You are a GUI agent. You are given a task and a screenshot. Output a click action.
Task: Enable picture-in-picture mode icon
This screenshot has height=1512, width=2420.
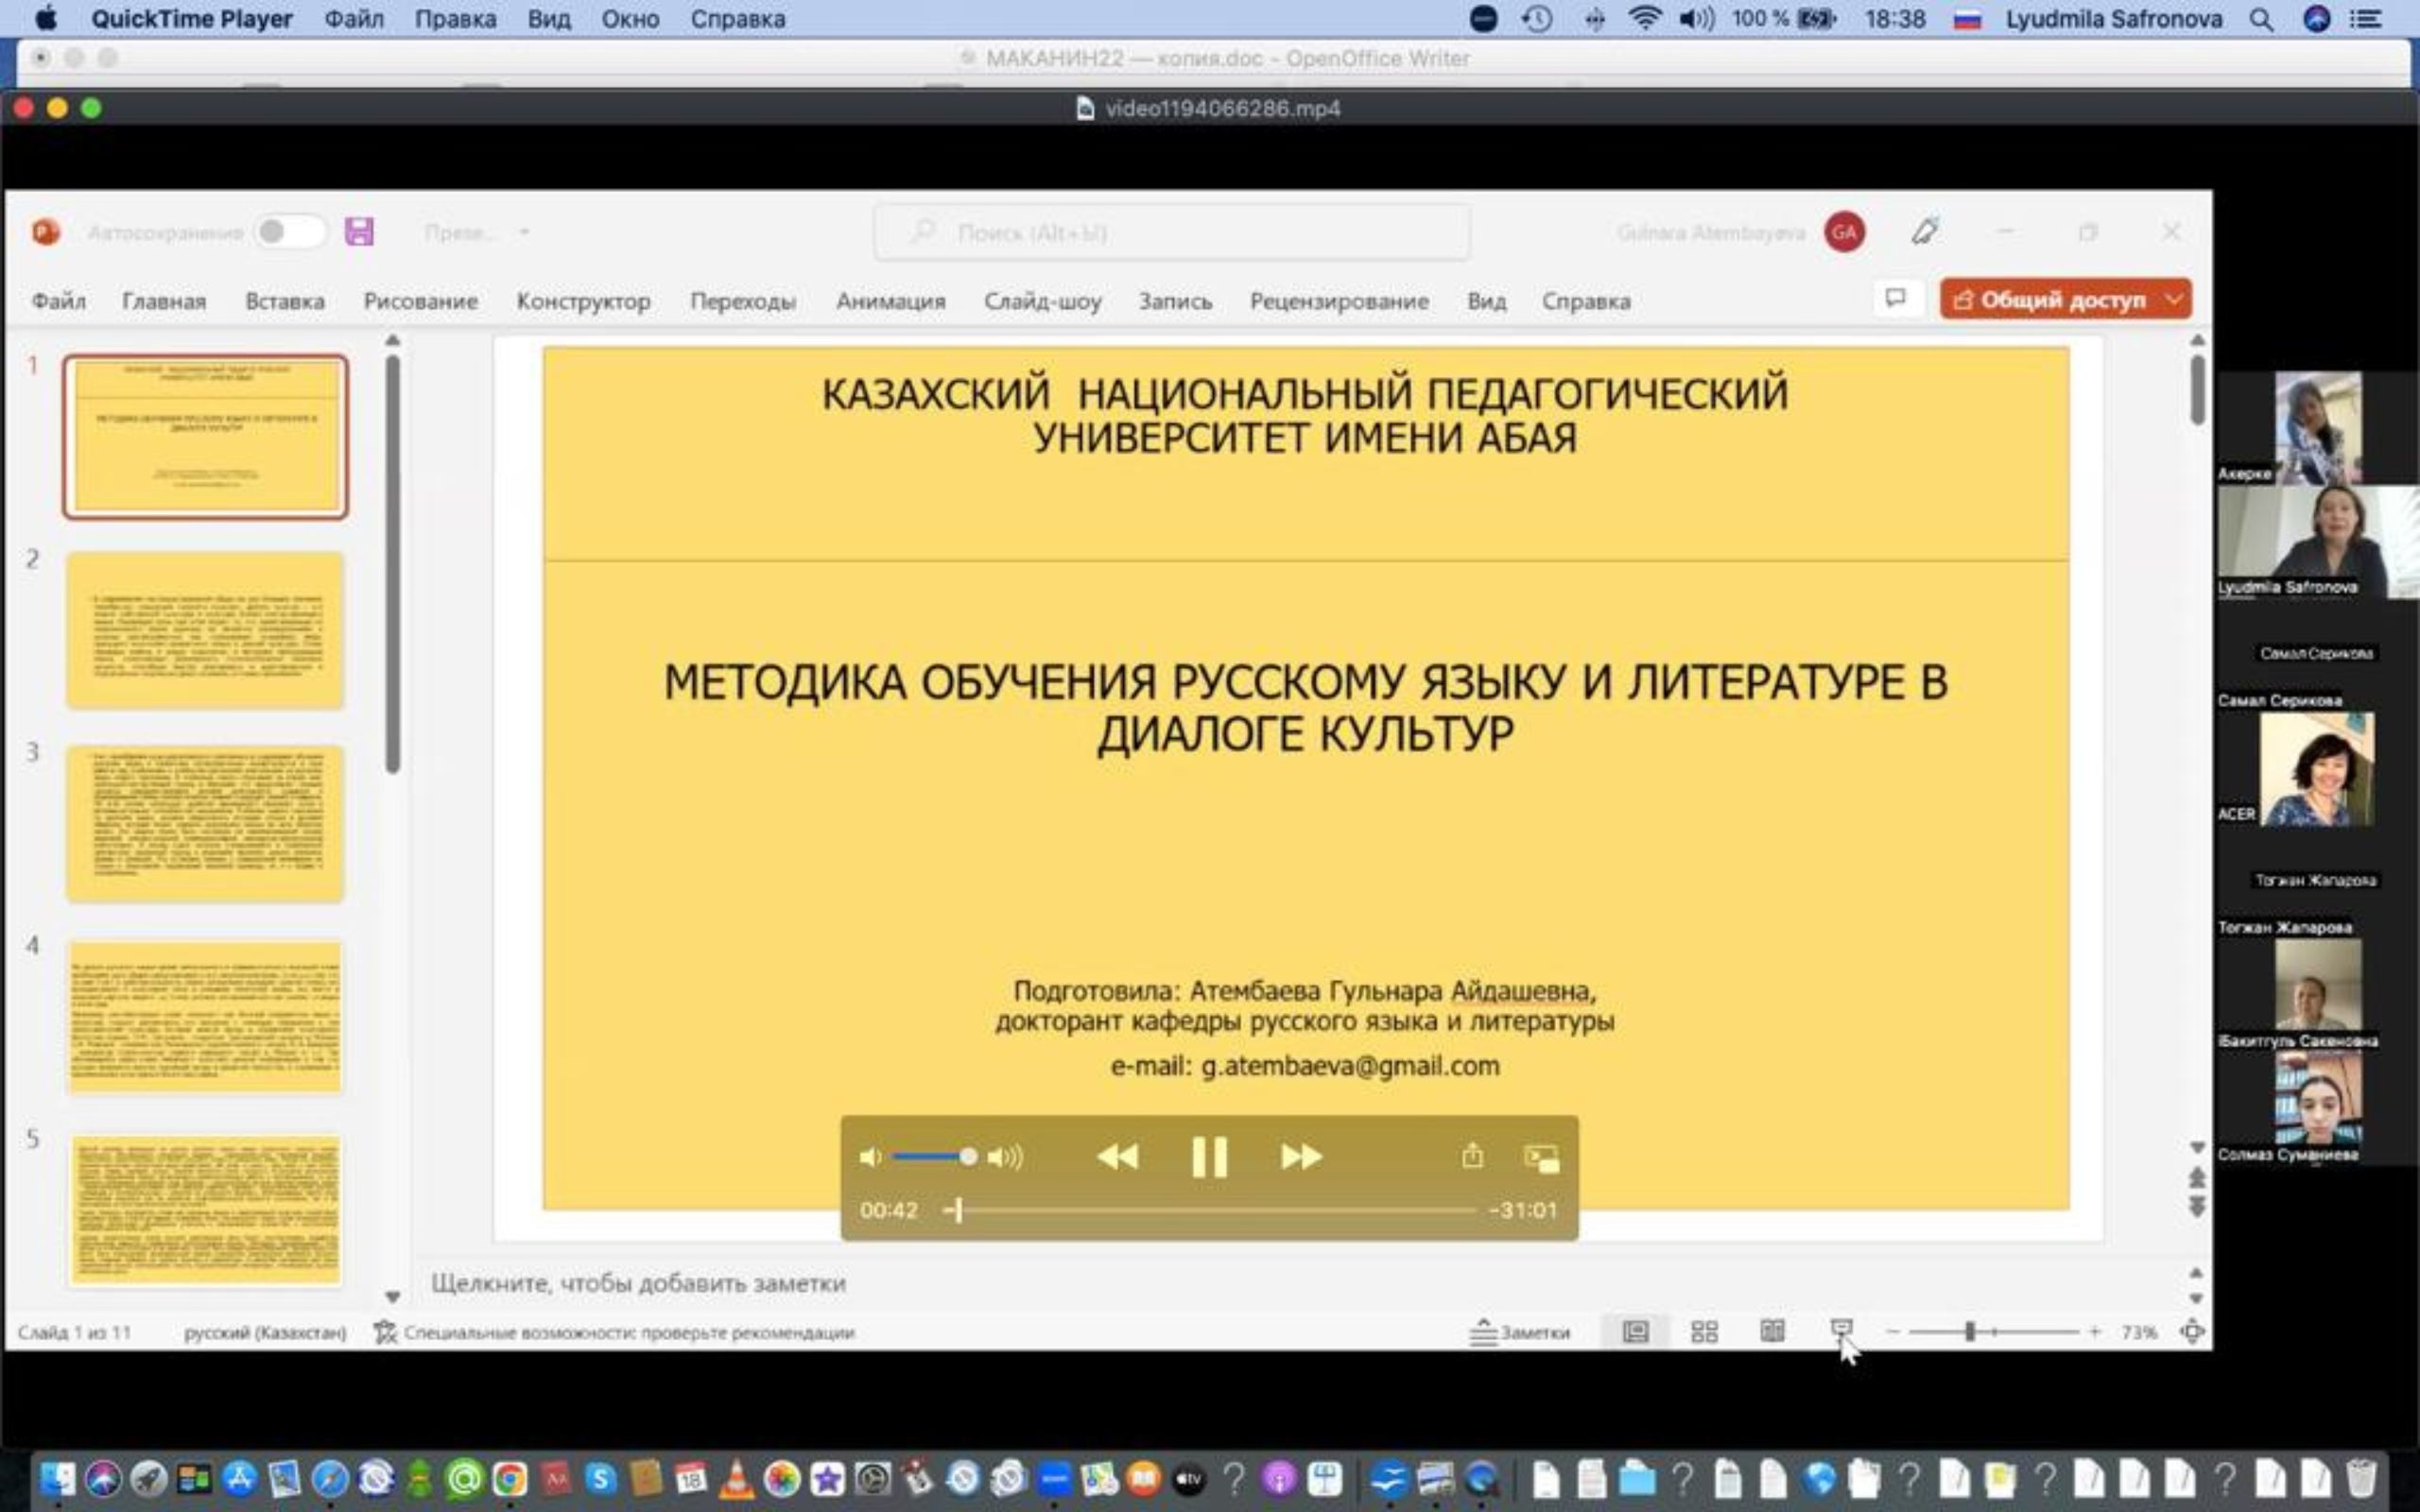1541,1158
